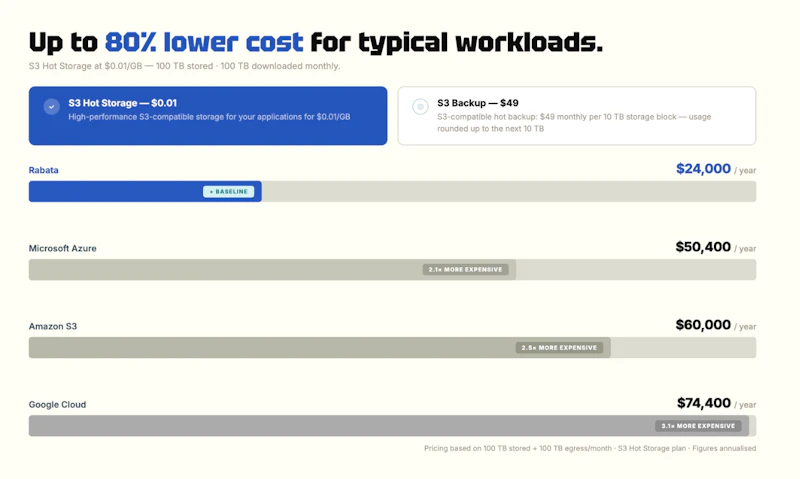Click the 3.1x MORE EXPENSIVE badge
This screenshot has width=800, height=479.
(698, 426)
